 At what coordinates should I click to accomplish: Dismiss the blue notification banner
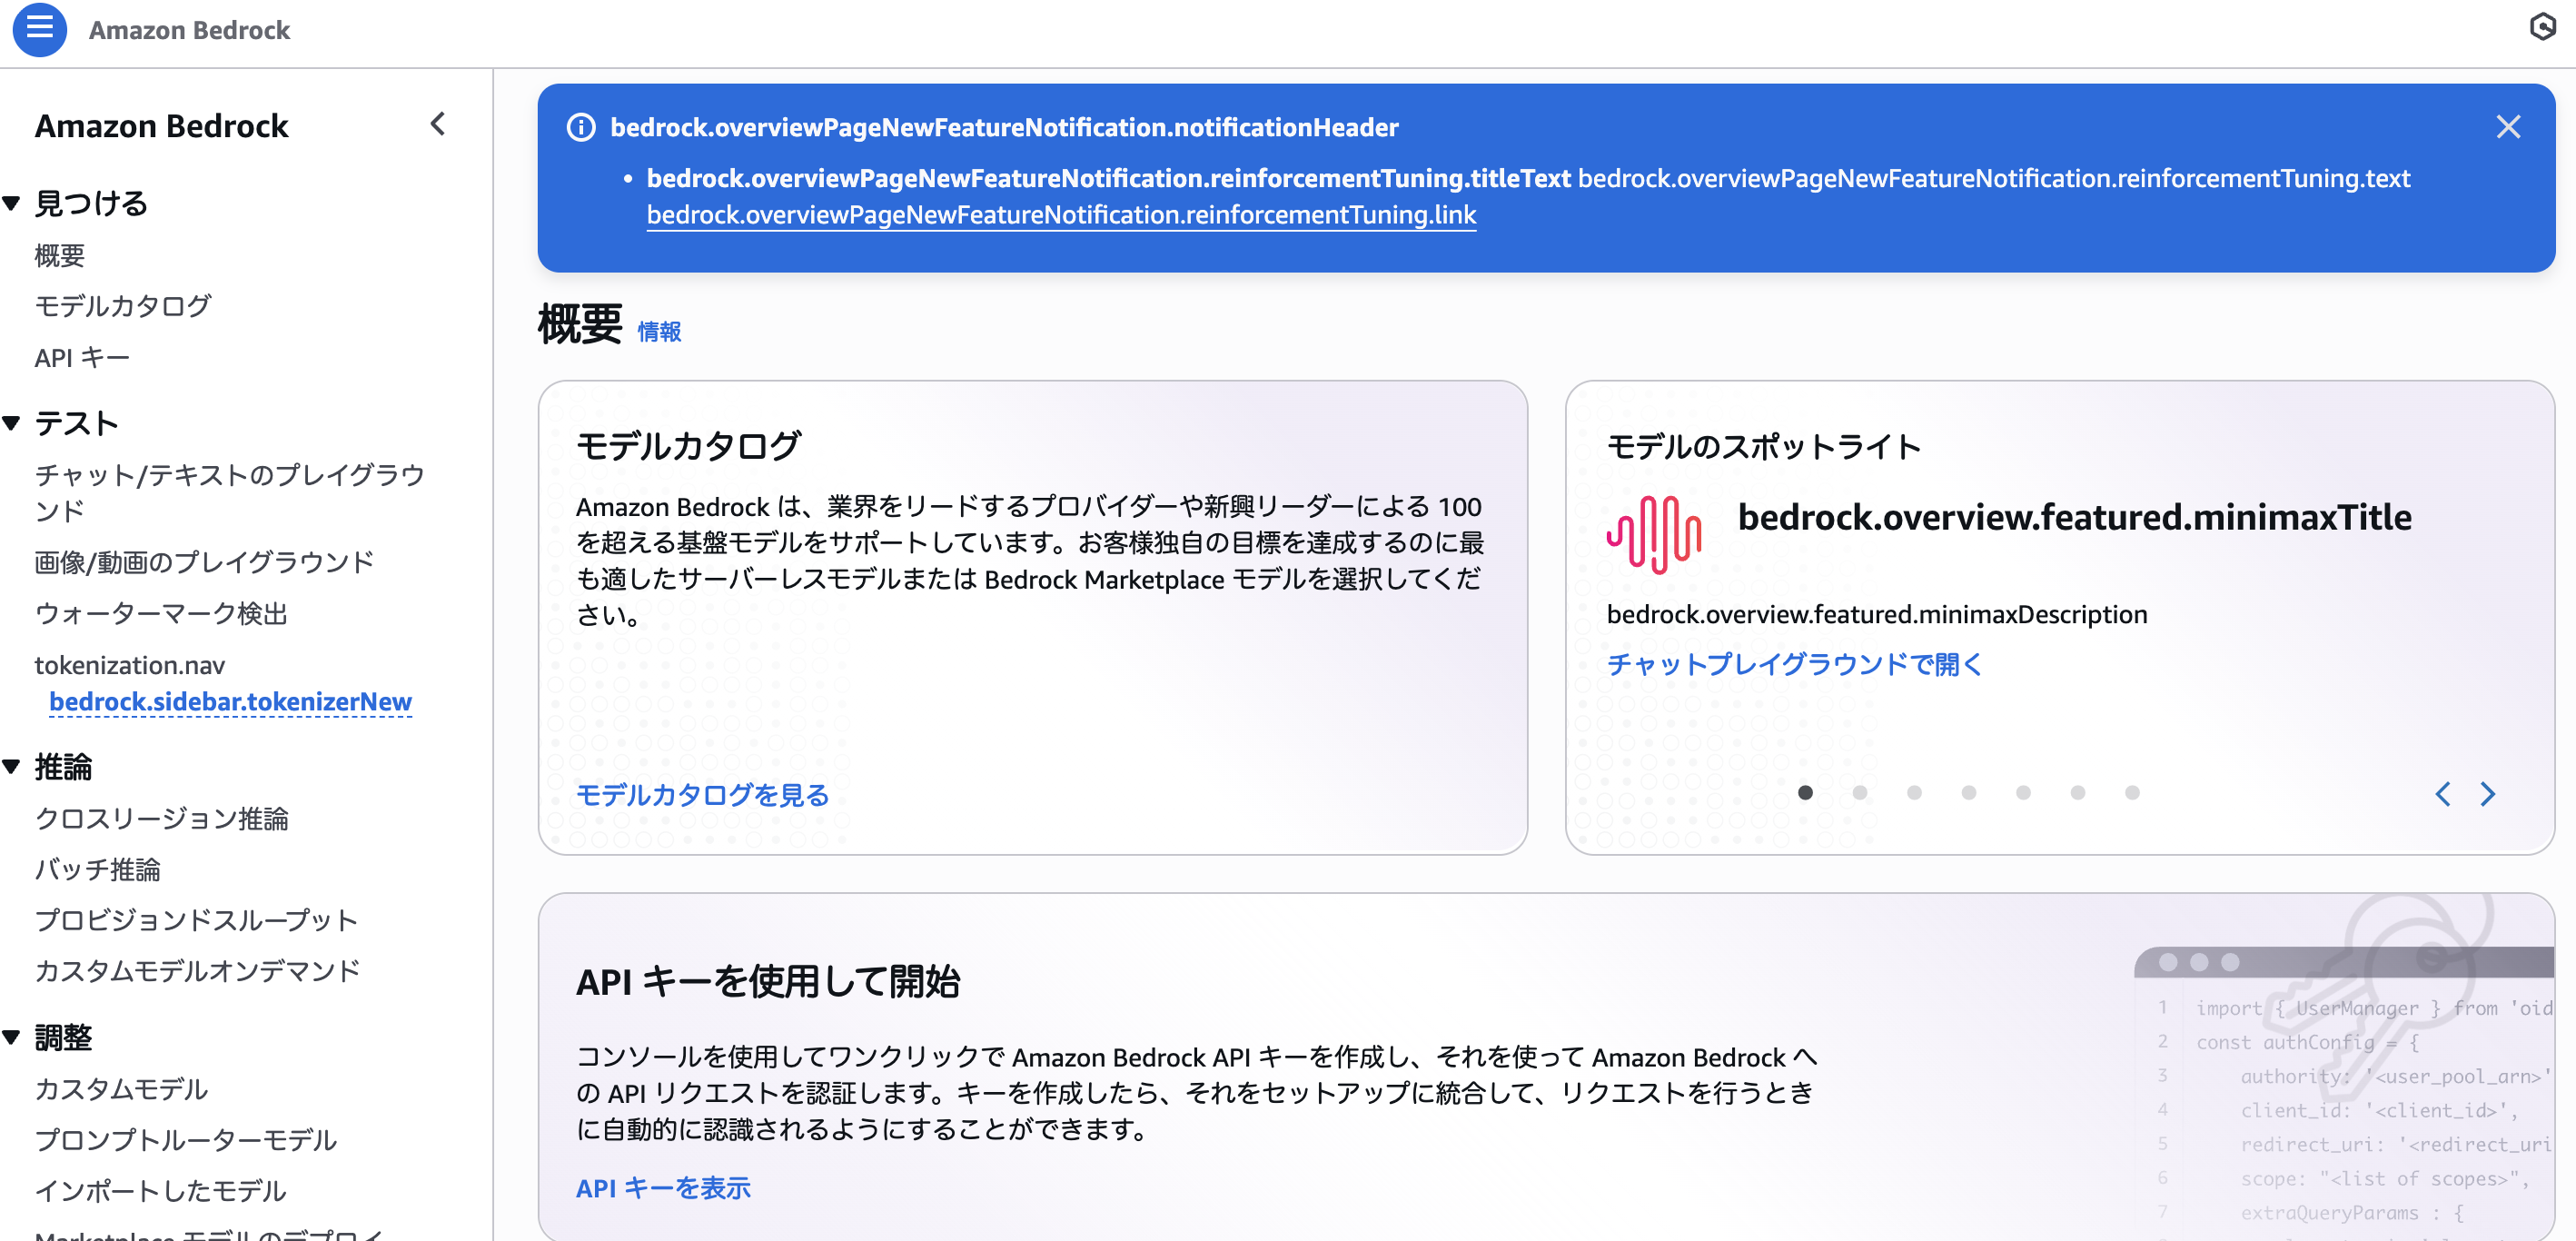(x=2510, y=127)
